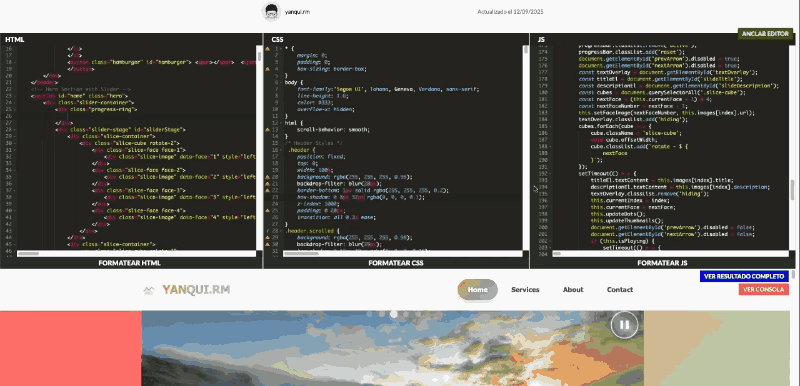Click the "Hero Section with Slider" HTML comment
This screenshot has height=386, width=800.
81,89
